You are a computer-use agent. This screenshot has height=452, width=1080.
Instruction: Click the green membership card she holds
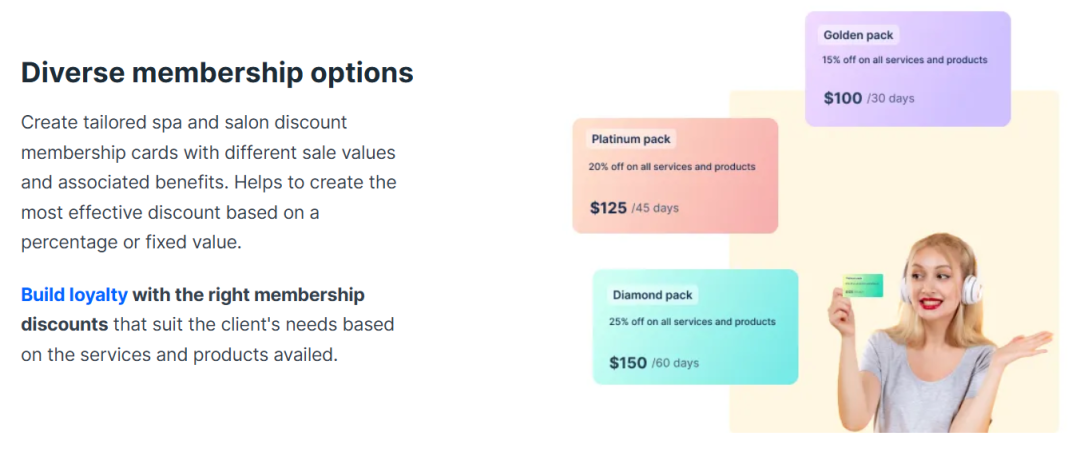pos(863,286)
